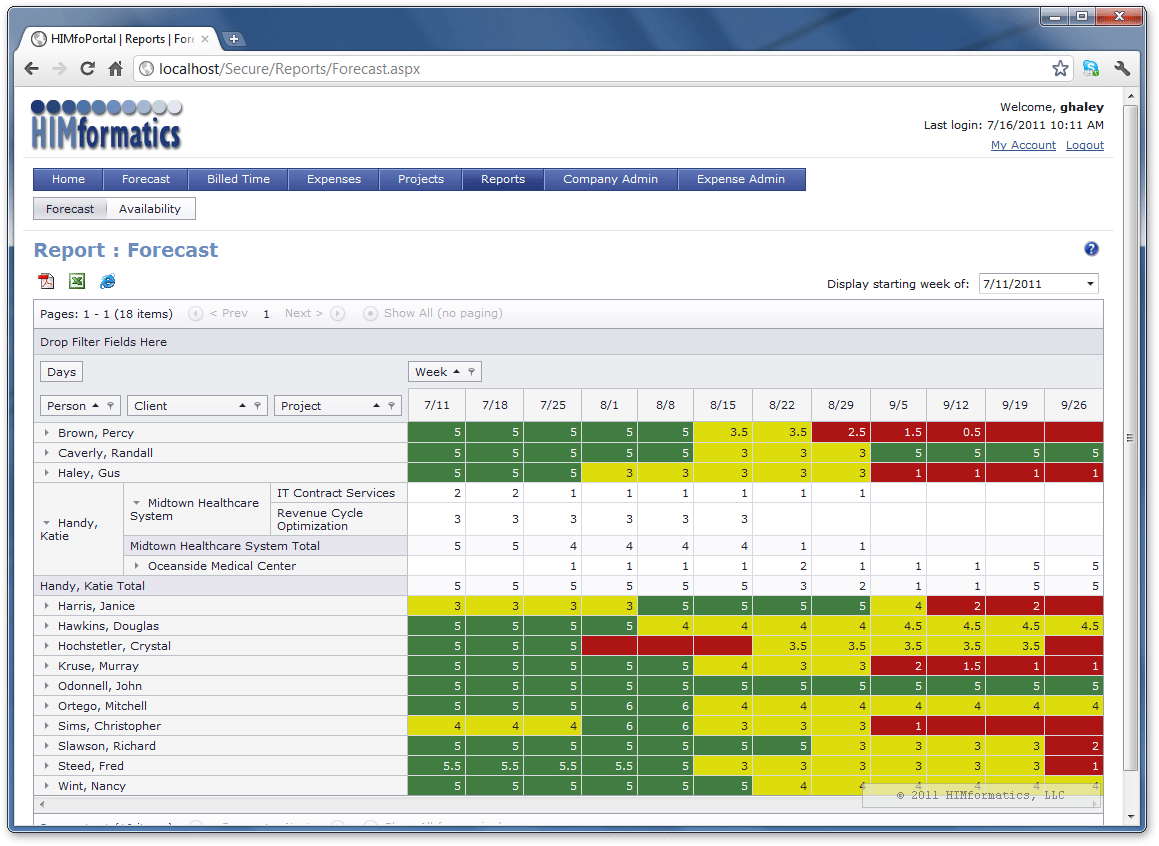Expand the Brown, Percy row
Screen dimensions: 1159x846
(47, 433)
